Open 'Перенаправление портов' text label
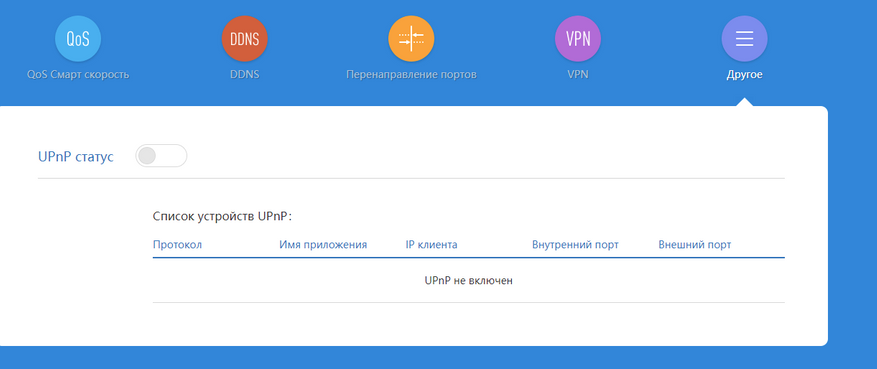Image resolution: width=877 pixels, height=369 pixels. pyautogui.click(x=411, y=74)
